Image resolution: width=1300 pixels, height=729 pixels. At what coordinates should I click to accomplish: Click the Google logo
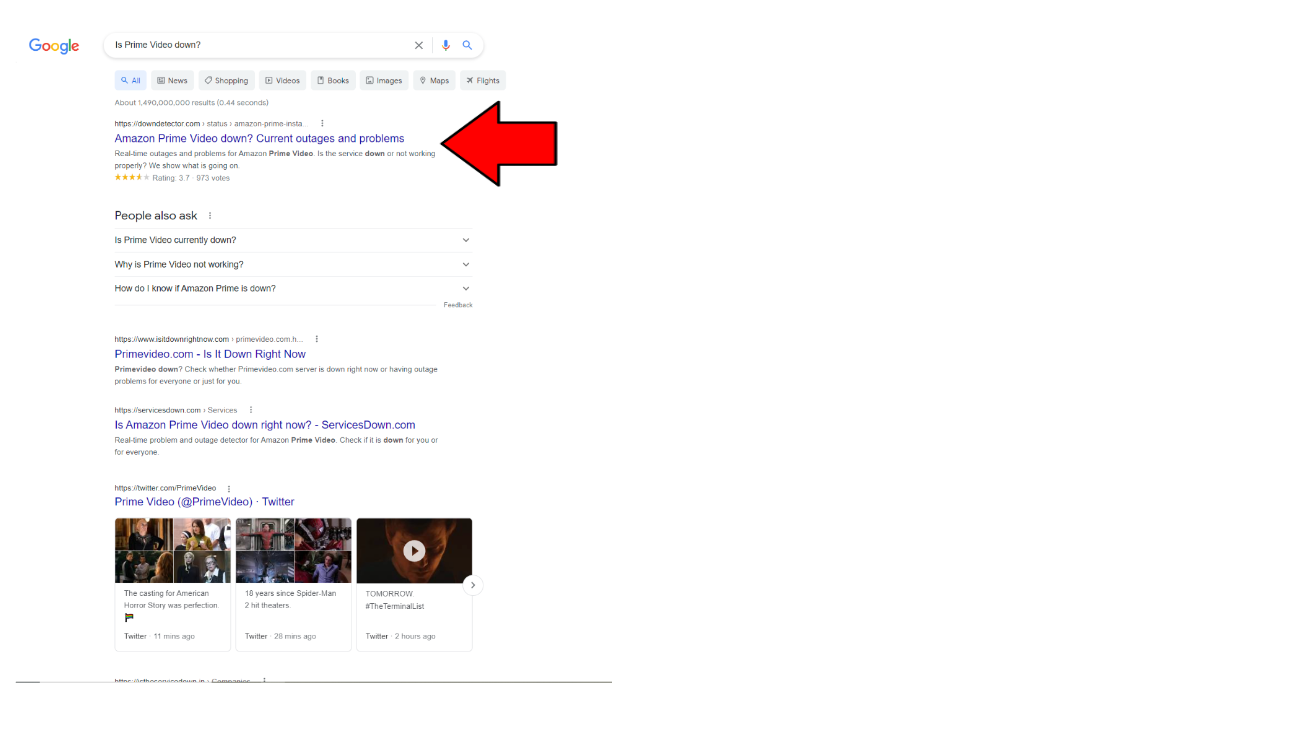point(54,46)
